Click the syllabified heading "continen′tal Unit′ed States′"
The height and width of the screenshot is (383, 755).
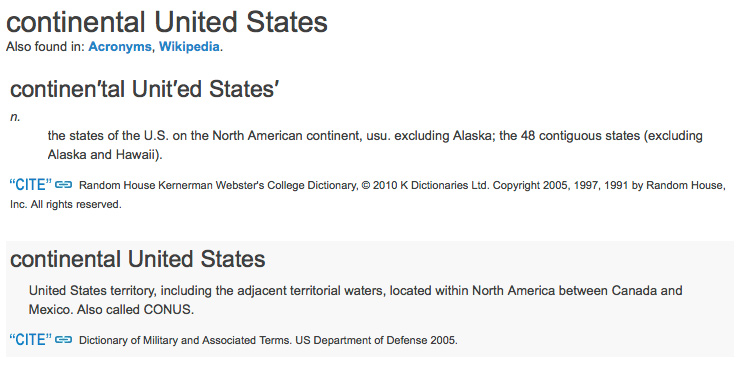point(144,89)
